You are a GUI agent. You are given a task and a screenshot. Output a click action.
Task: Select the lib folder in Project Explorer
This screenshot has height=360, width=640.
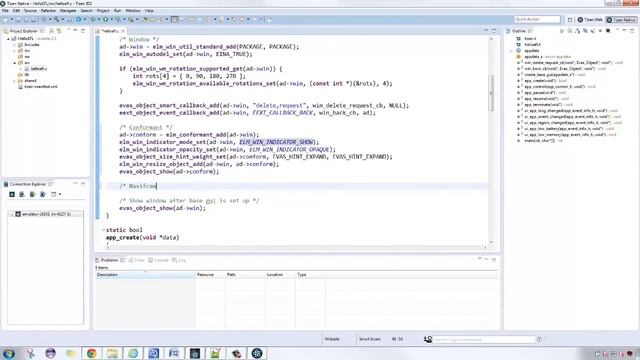(23, 75)
